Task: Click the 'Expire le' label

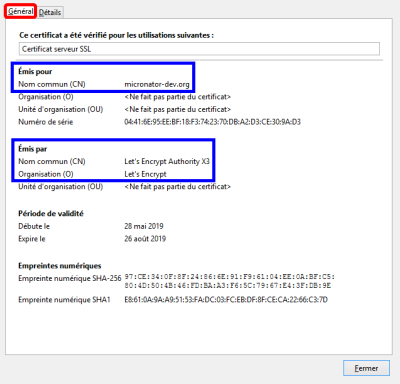Action: (x=32, y=239)
